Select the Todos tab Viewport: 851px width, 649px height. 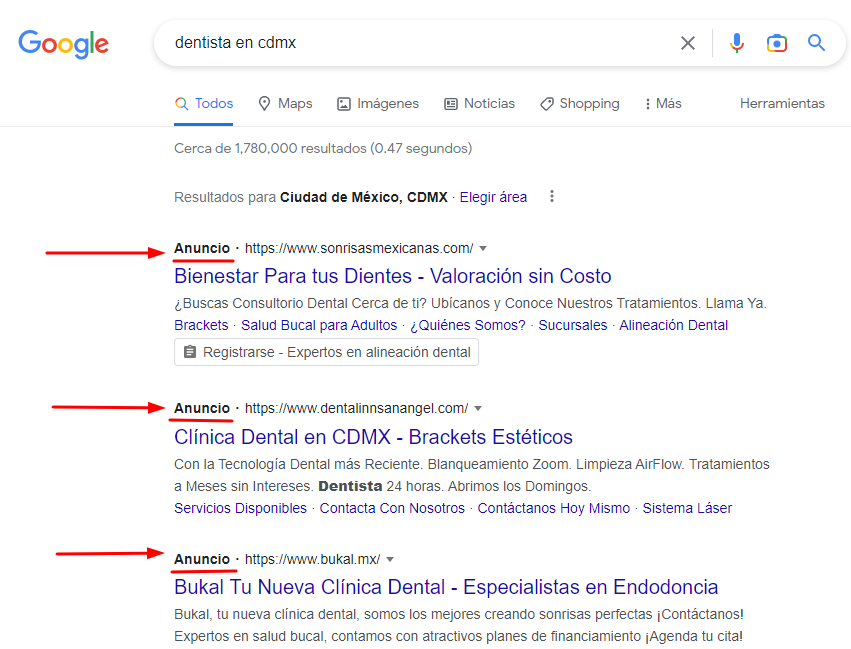click(204, 104)
